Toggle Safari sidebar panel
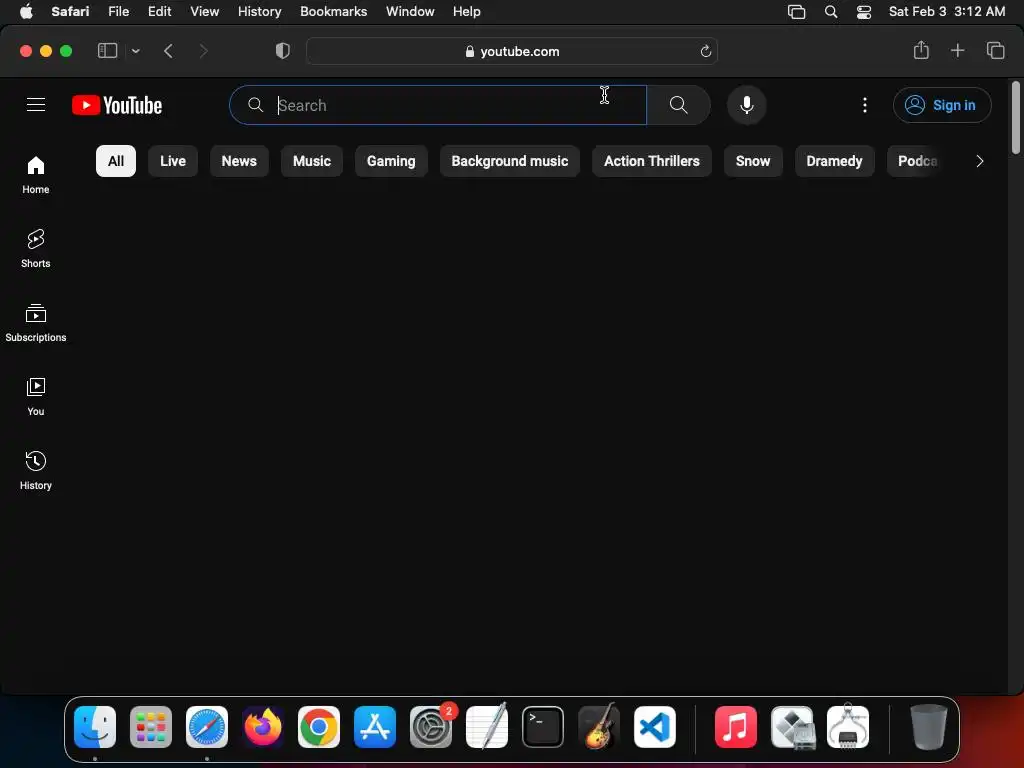The image size is (1024, 768). coord(107,51)
